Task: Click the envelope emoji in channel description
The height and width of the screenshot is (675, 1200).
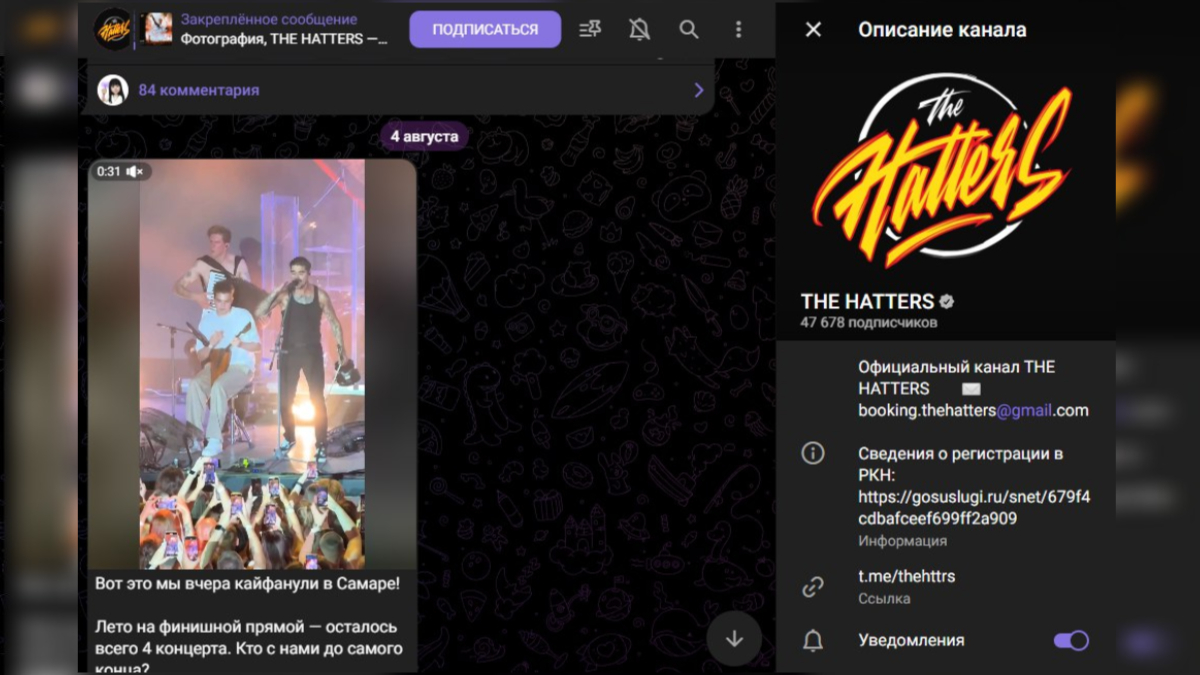Action: tap(971, 389)
